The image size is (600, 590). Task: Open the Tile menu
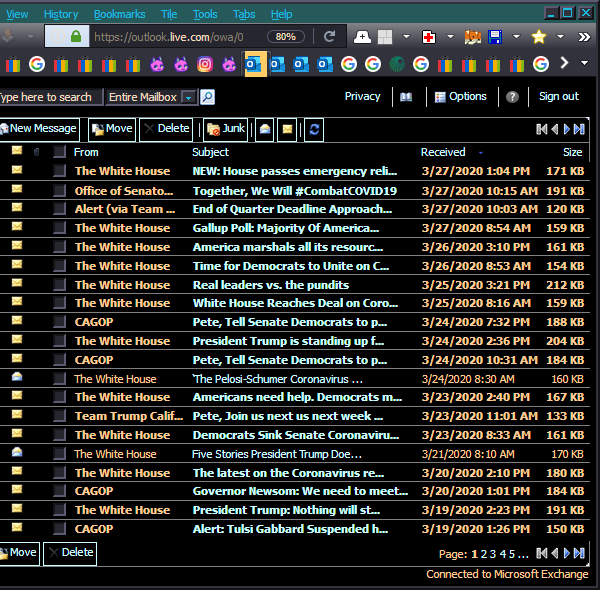click(x=169, y=15)
